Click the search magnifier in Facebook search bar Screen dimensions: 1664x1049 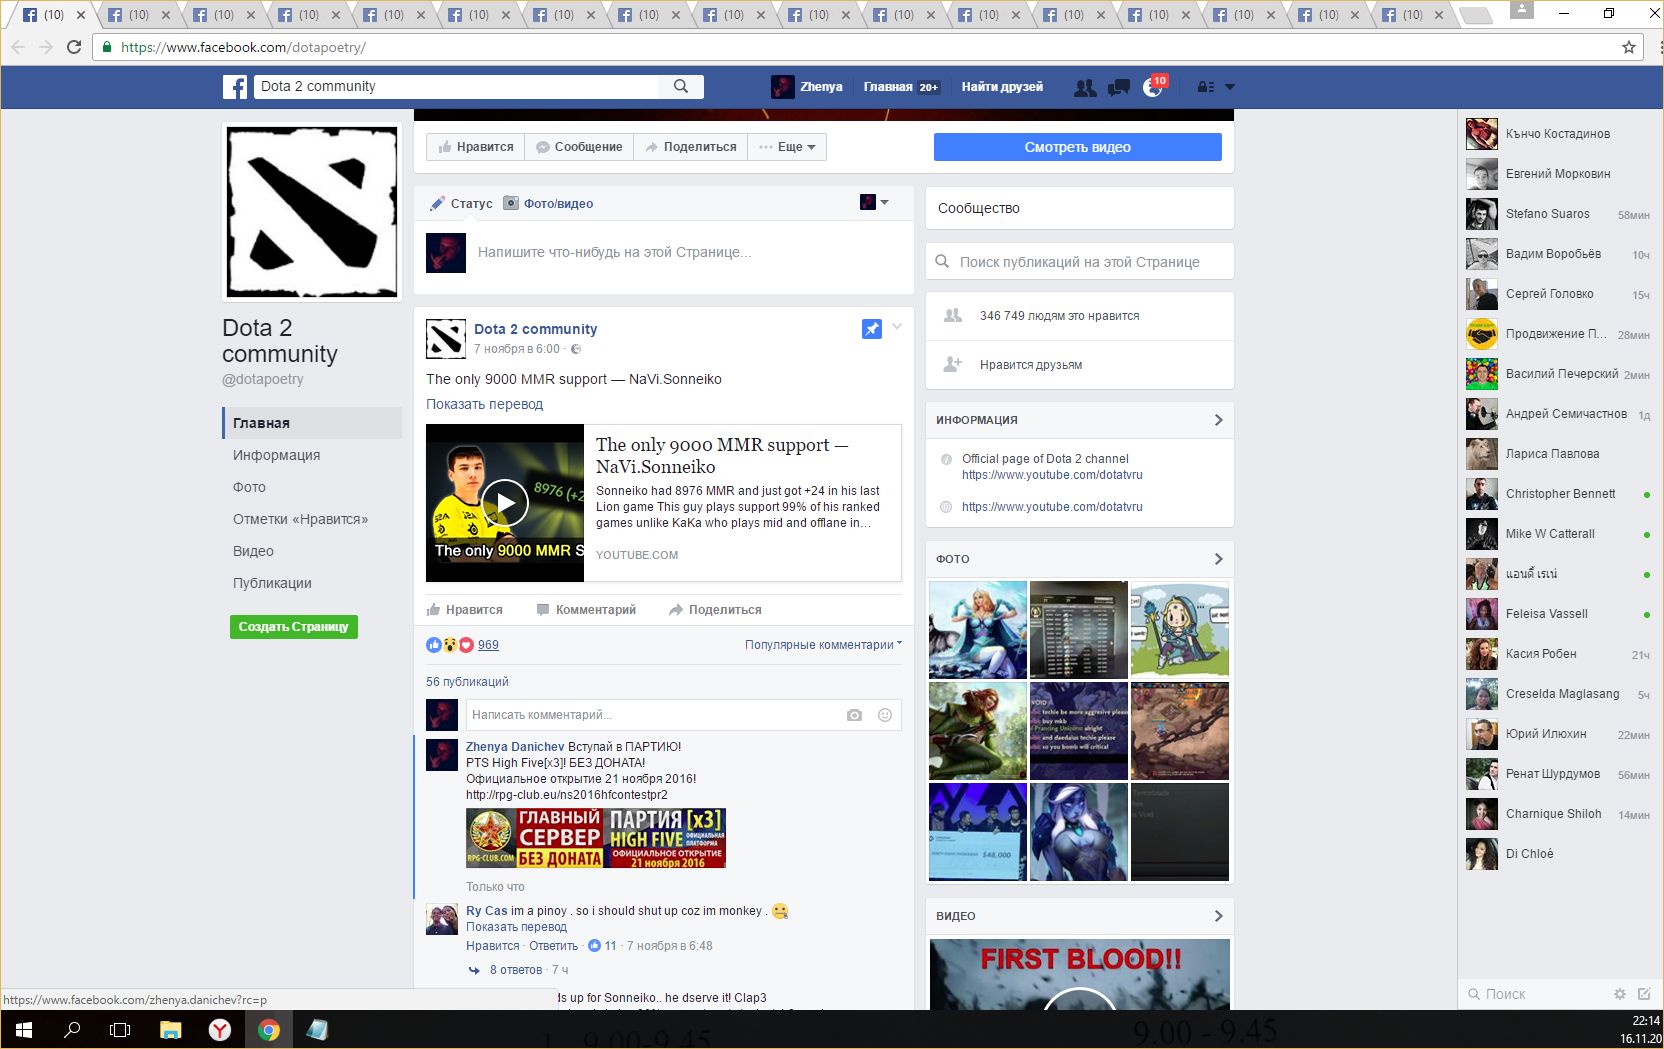point(681,87)
